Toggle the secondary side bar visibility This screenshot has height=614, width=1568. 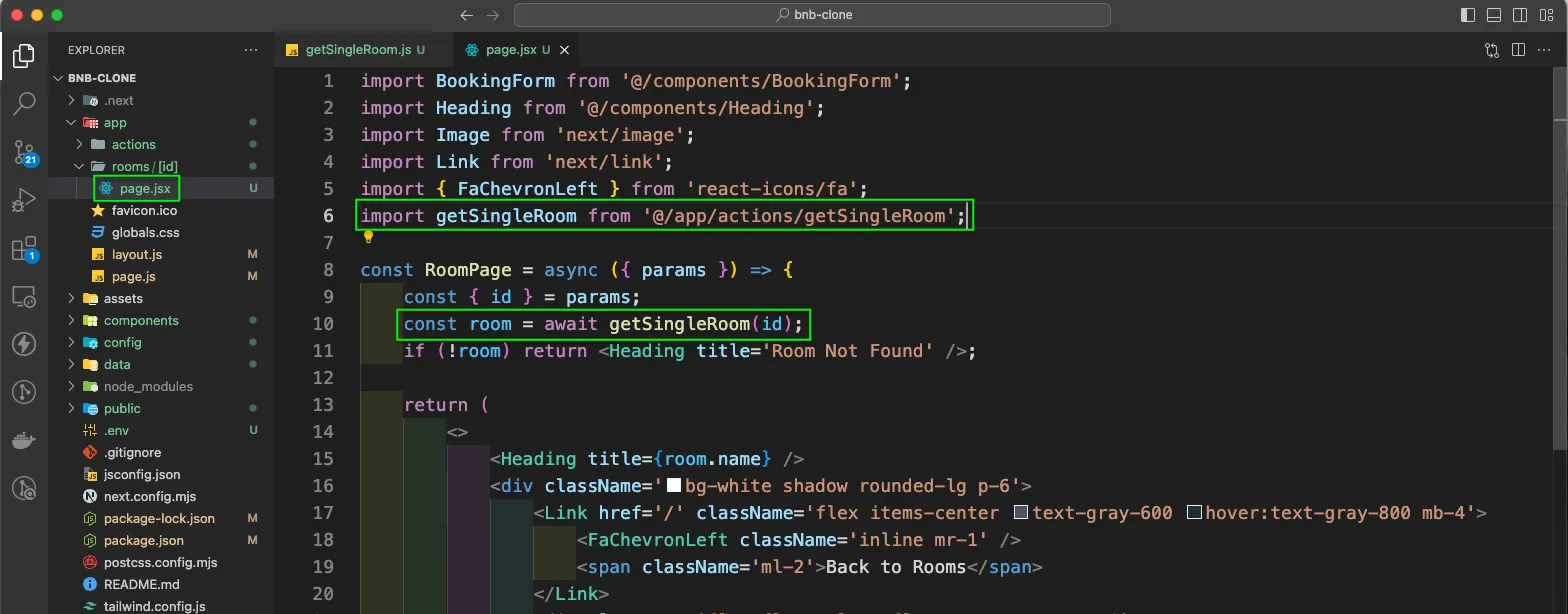pyautogui.click(x=1520, y=15)
